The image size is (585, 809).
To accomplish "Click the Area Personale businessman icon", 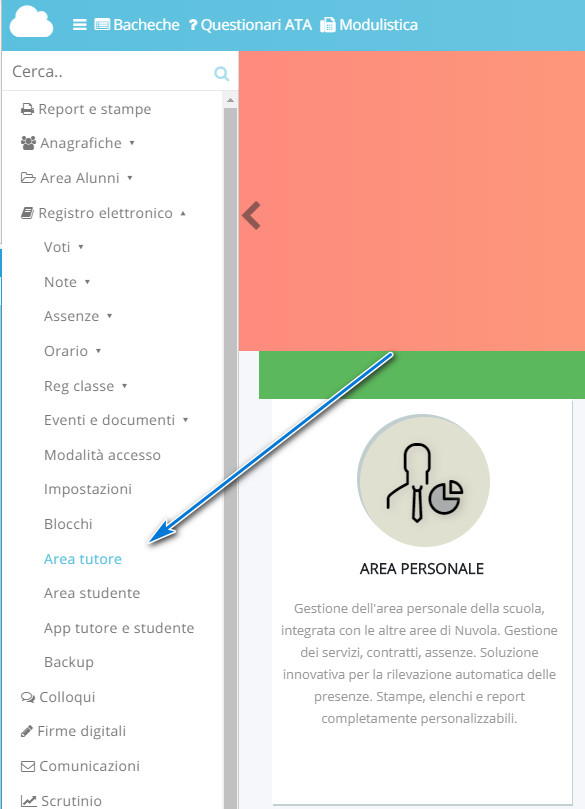I will coord(424,481).
